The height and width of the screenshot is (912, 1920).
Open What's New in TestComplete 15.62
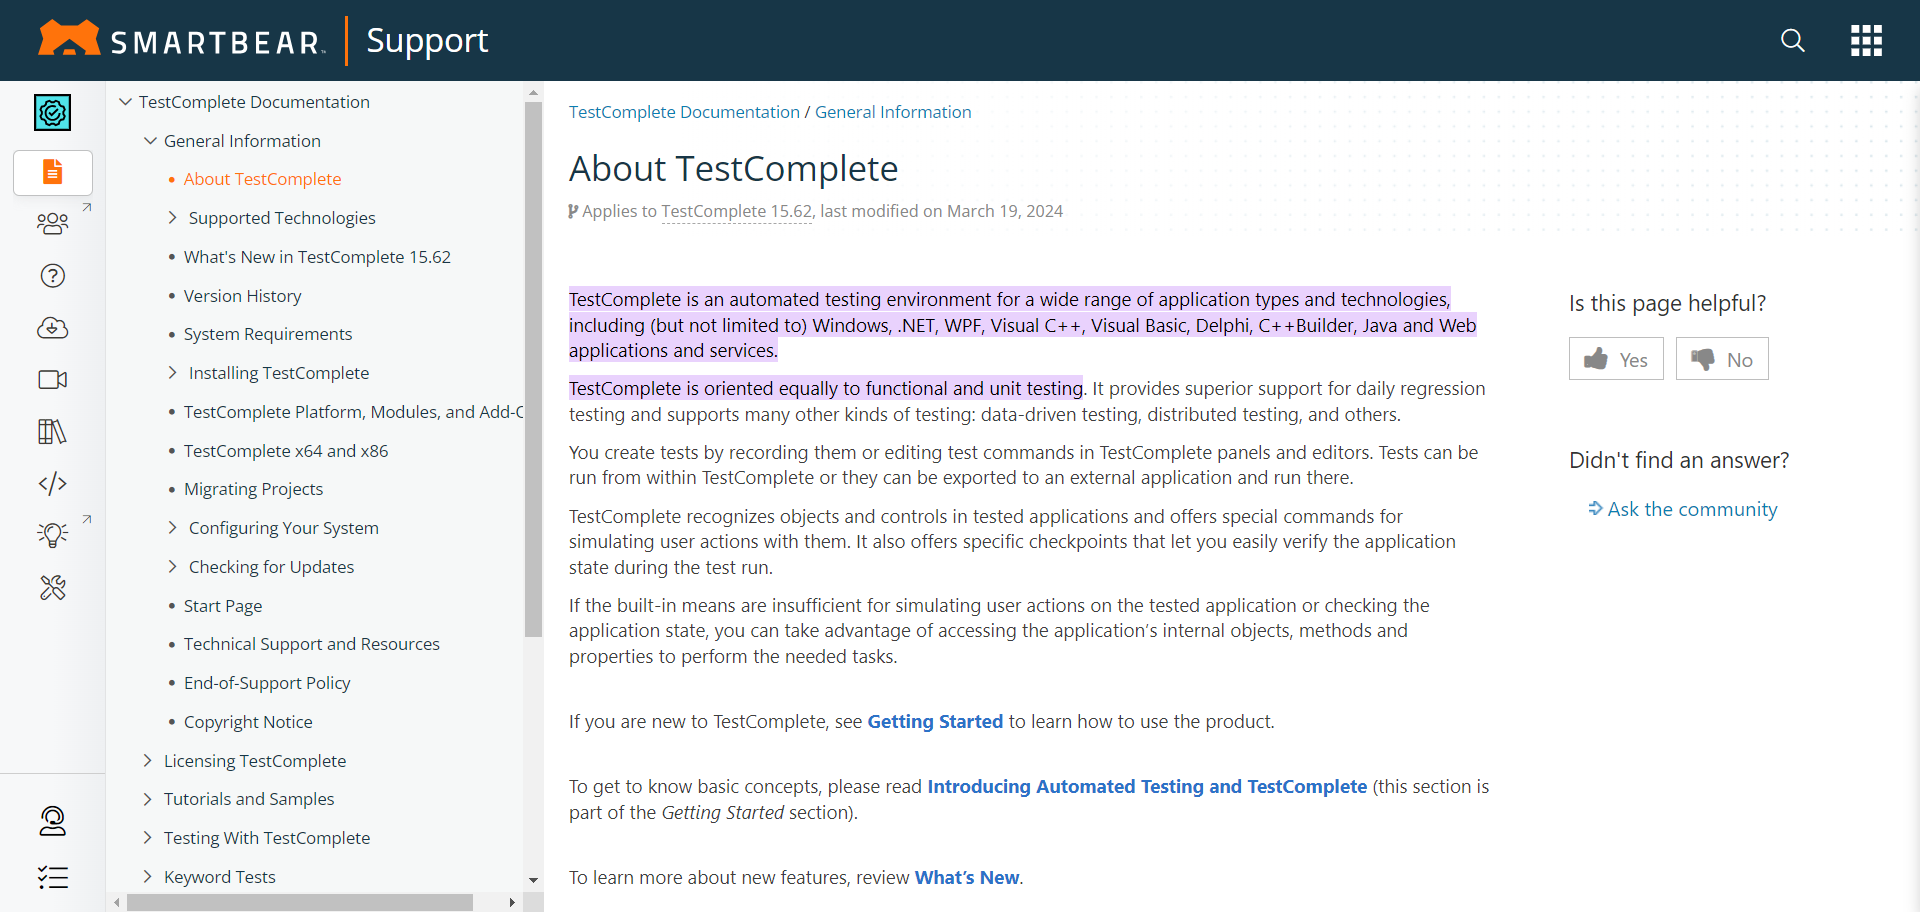(317, 257)
